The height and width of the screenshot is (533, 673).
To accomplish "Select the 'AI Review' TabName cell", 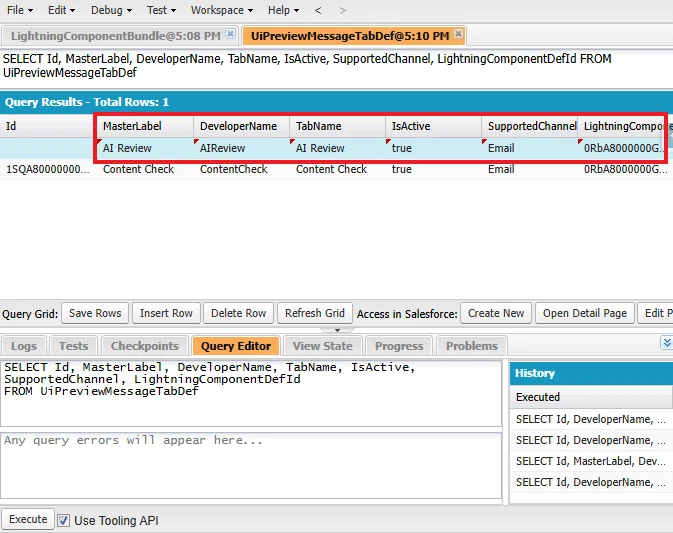I will pos(337,148).
